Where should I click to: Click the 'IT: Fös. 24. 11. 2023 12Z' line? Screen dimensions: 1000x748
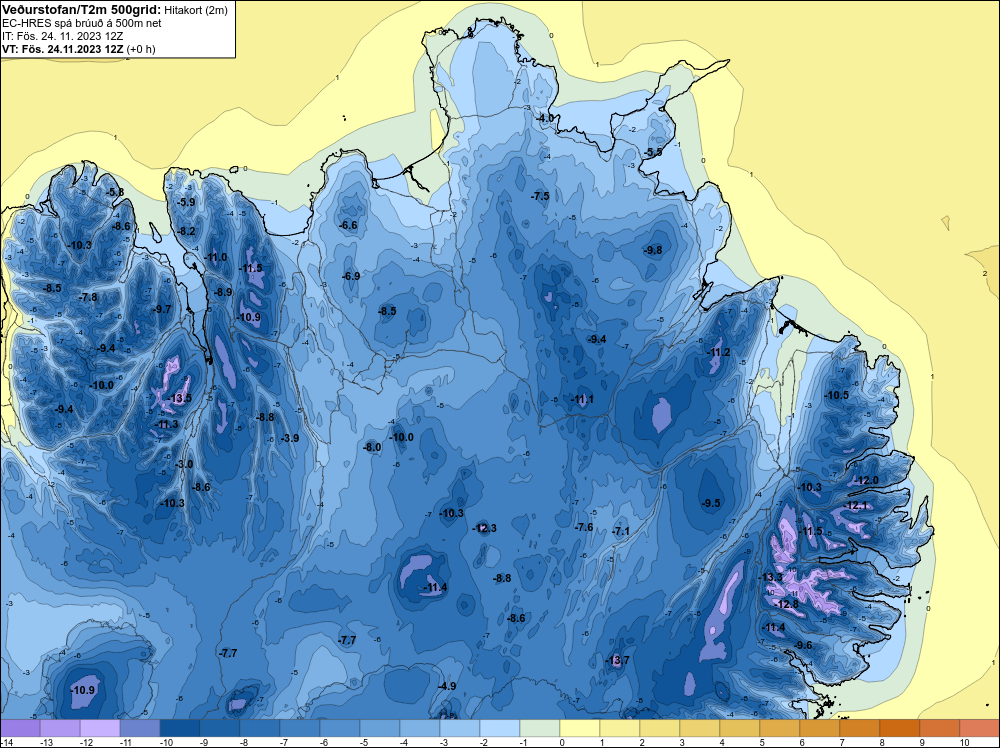point(62,36)
